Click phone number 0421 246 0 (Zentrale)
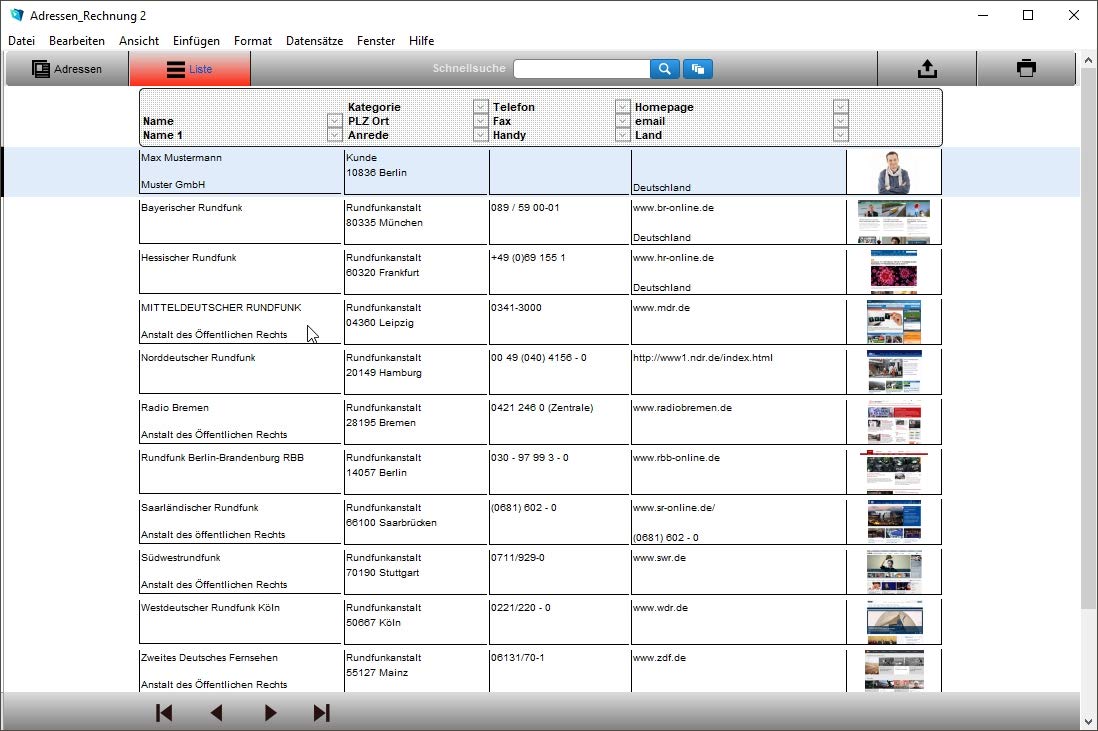The image size is (1098, 731). pyautogui.click(x=542, y=408)
